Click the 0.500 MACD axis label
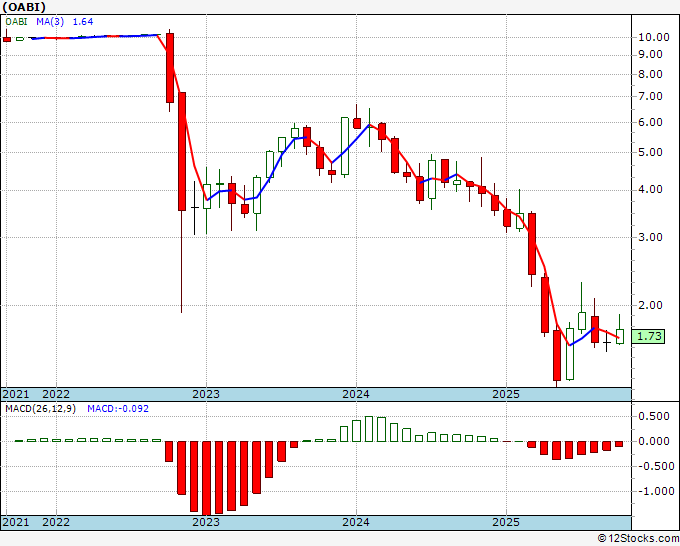This screenshot has width=680, height=546. pyautogui.click(x=654, y=416)
